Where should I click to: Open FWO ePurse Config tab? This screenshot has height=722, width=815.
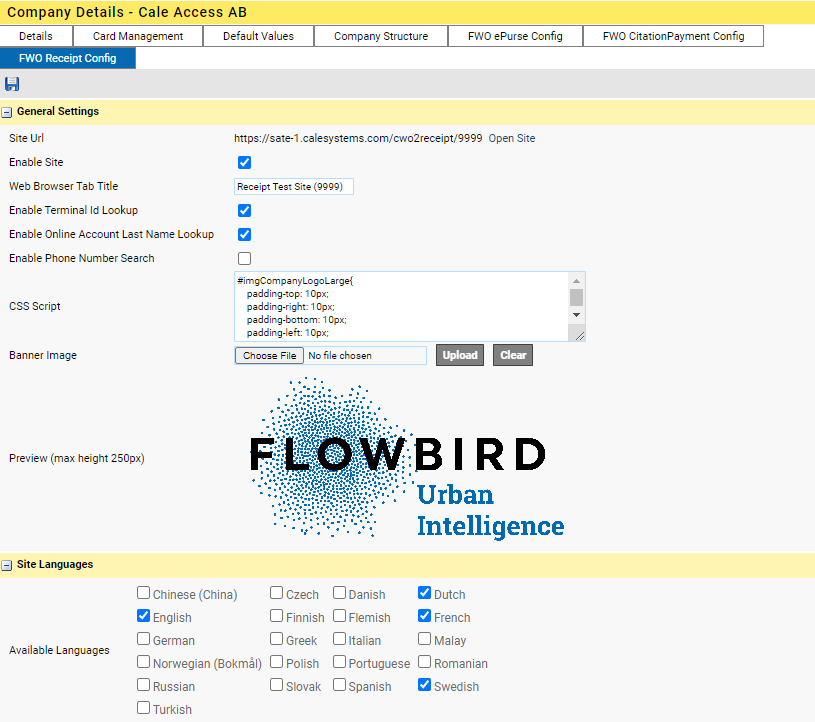point(515,36)
